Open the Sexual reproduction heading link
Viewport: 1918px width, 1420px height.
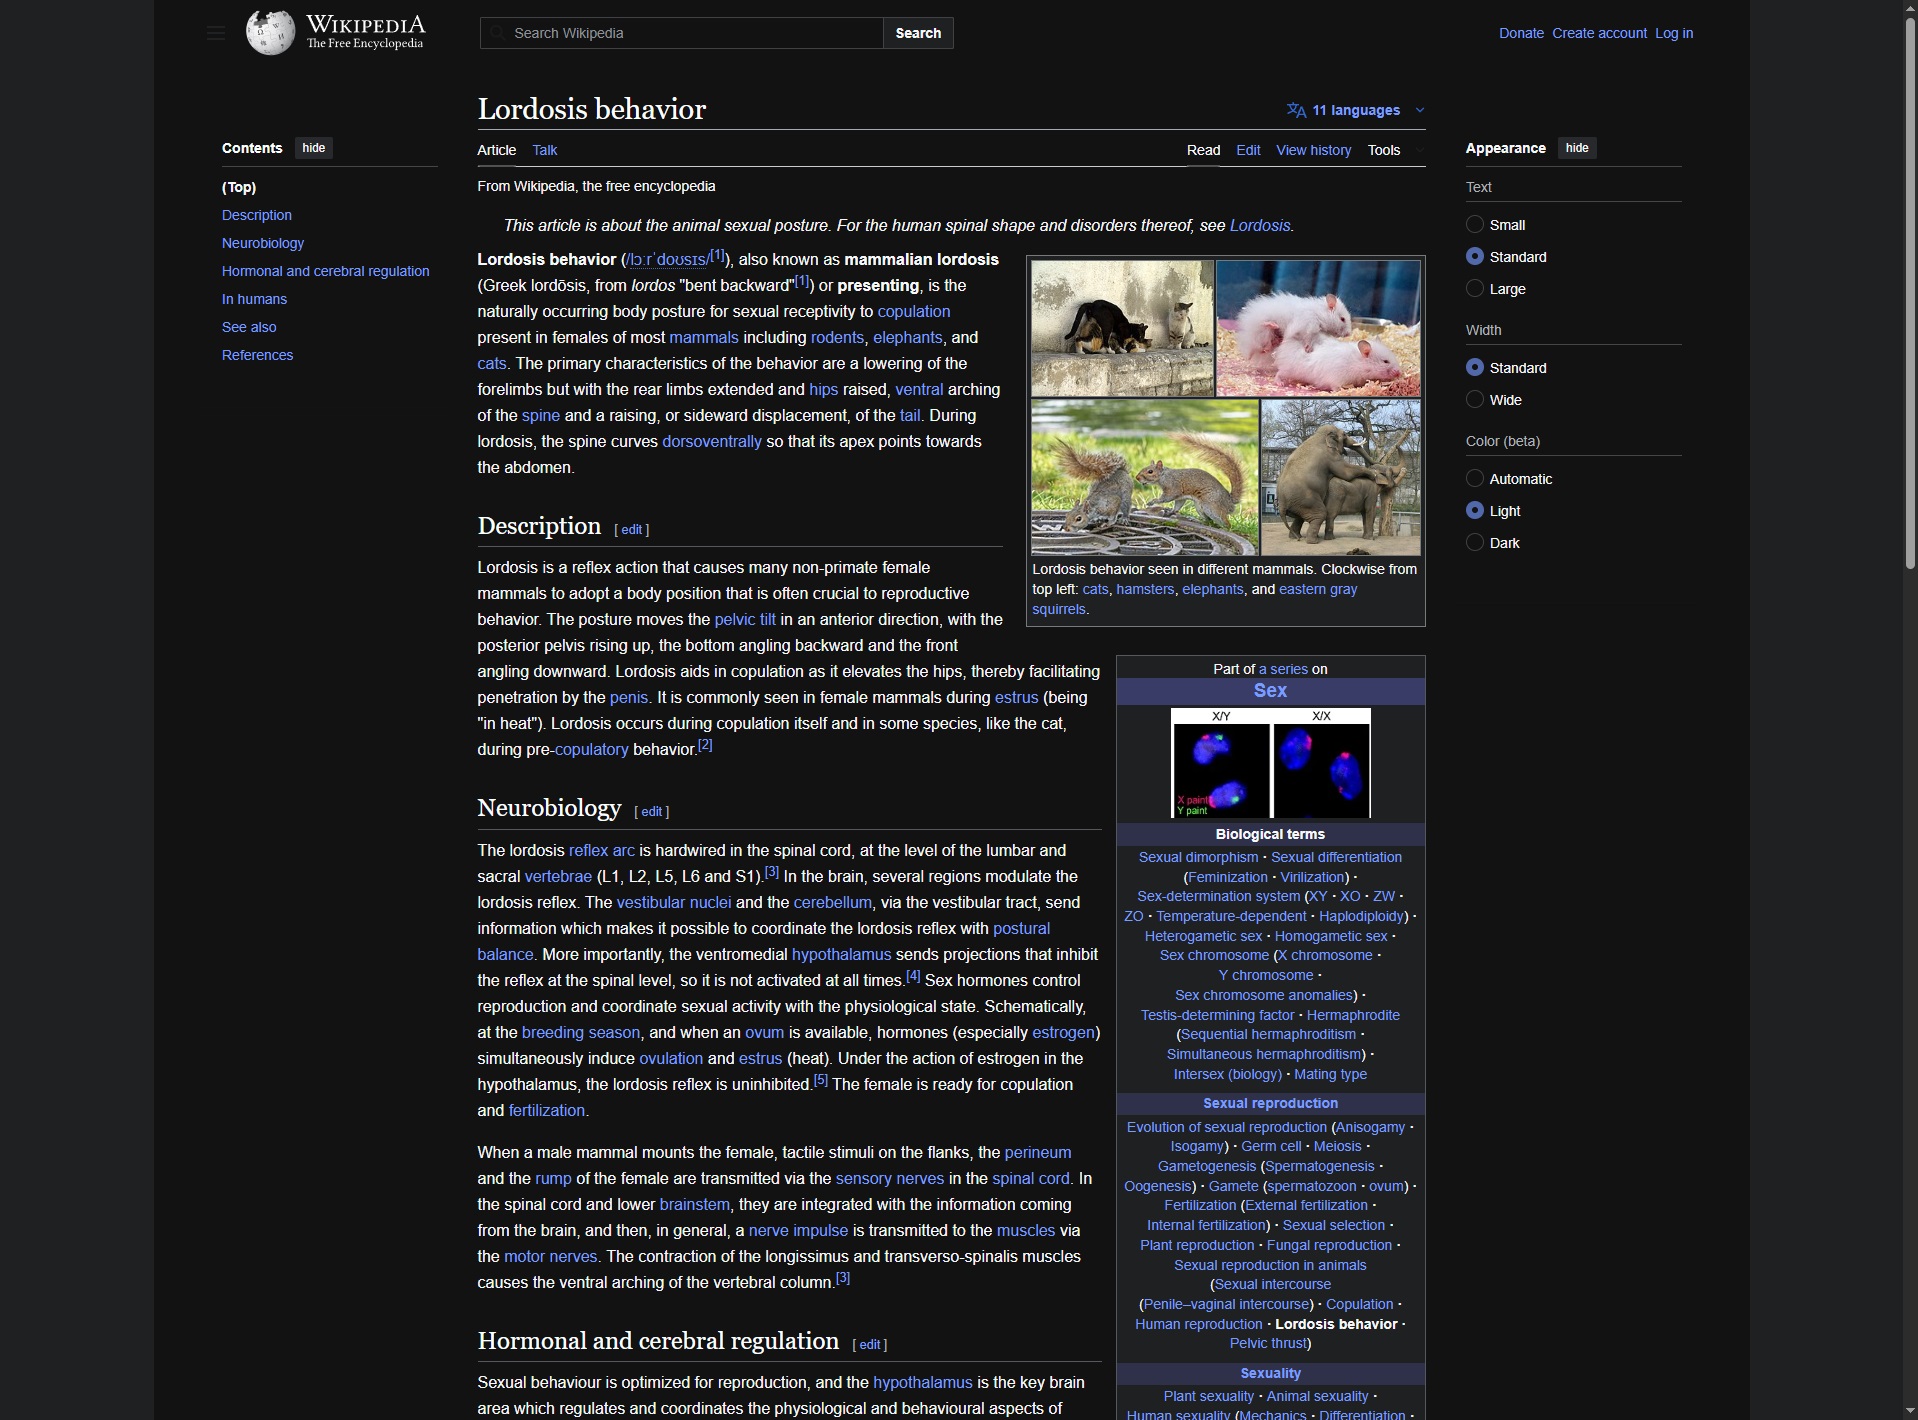1270,1103
